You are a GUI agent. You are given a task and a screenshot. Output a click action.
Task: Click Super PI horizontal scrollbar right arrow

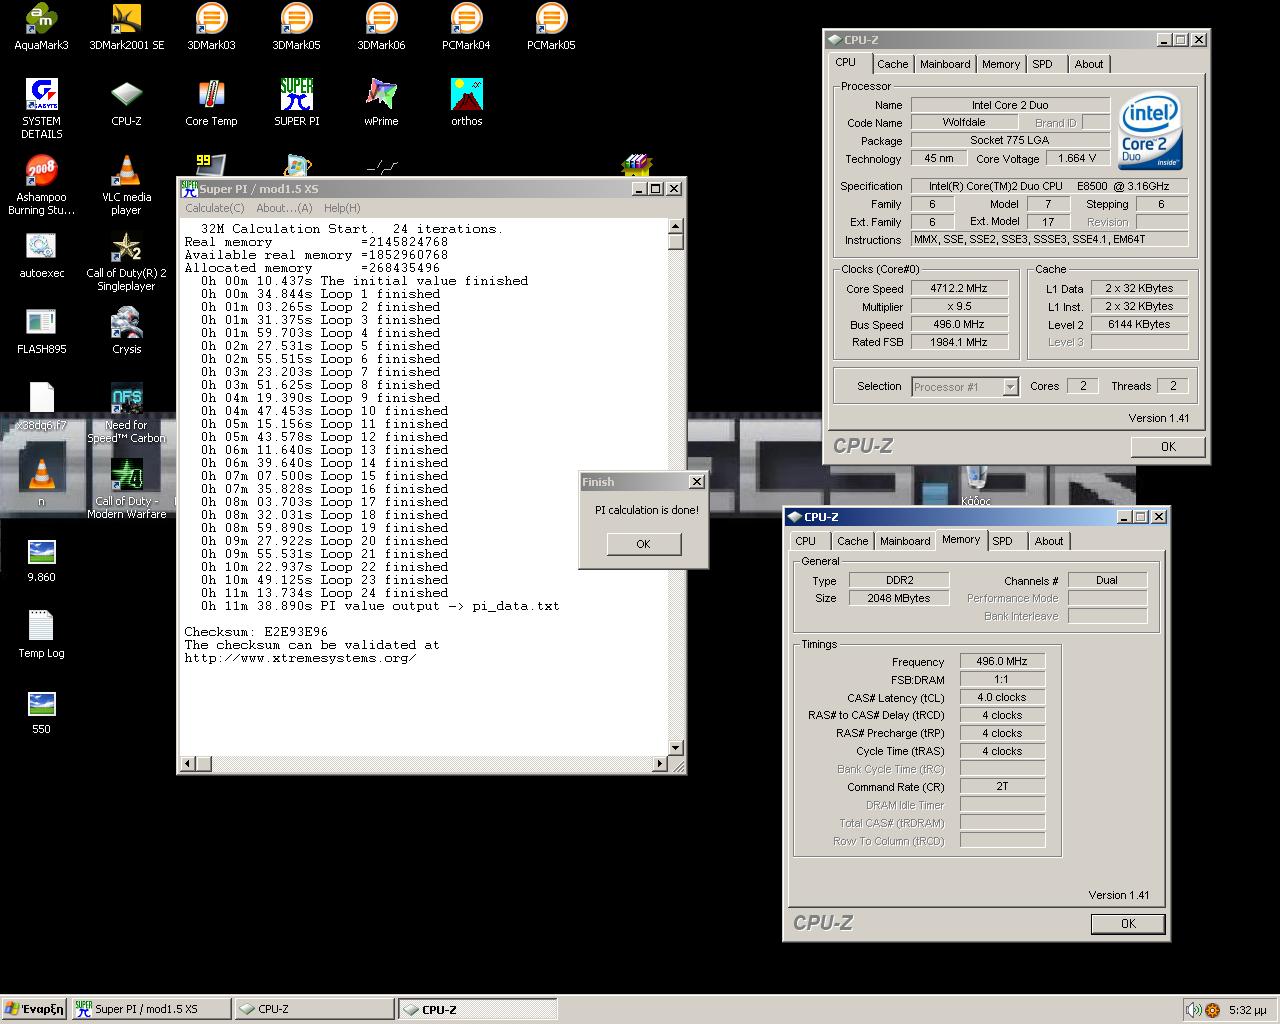(659, 764)
